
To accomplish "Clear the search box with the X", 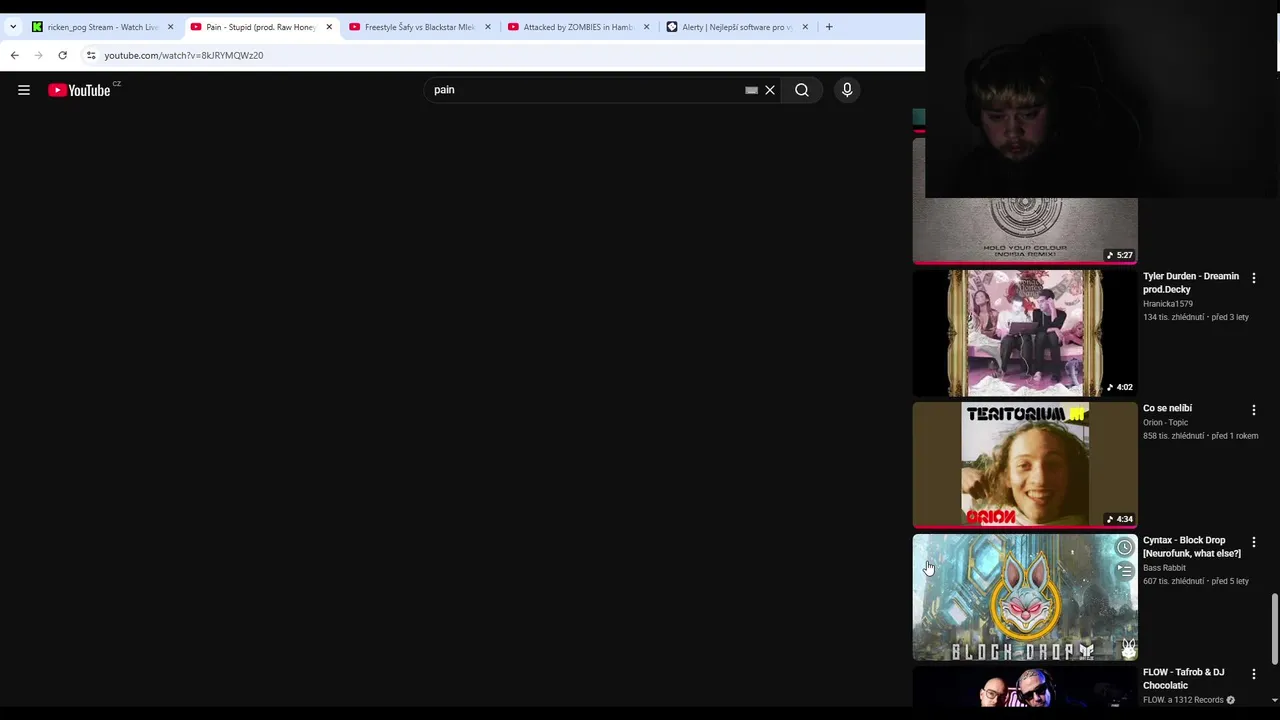I will [770, 90].
